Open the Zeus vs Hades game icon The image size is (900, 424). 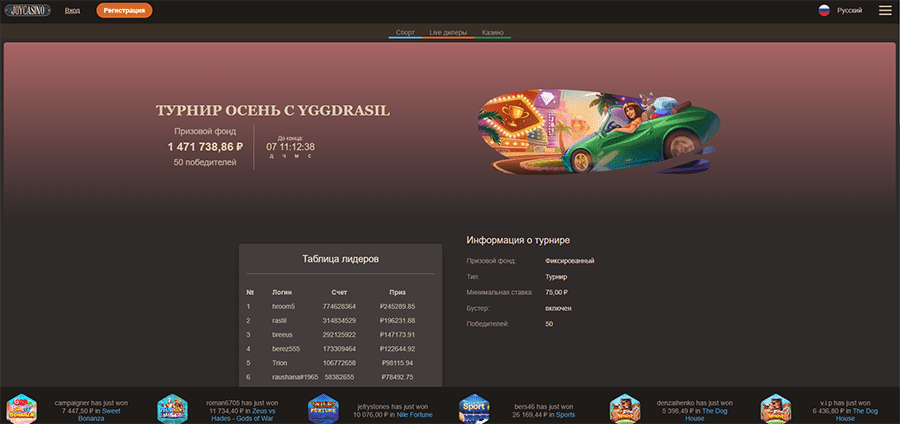pyautogui.click(x=173, y=408)
